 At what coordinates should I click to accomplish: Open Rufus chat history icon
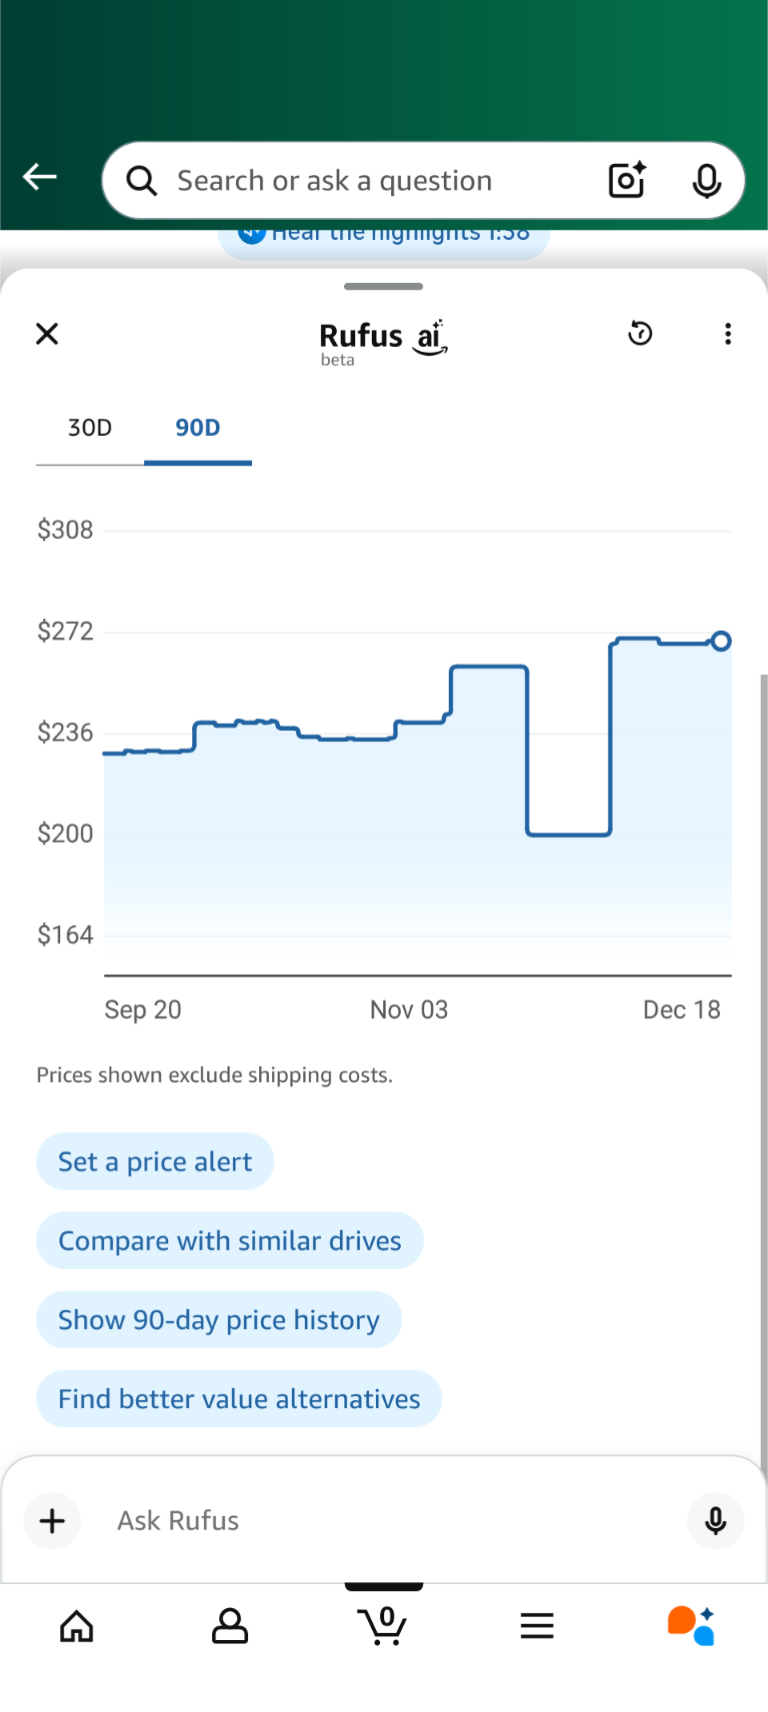point(640,333)
